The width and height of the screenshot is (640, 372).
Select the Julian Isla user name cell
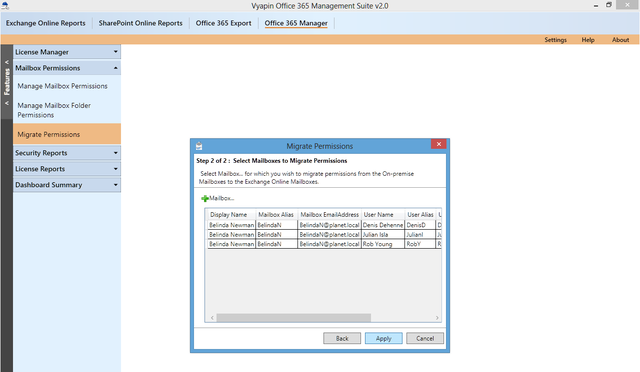point(383,234)
